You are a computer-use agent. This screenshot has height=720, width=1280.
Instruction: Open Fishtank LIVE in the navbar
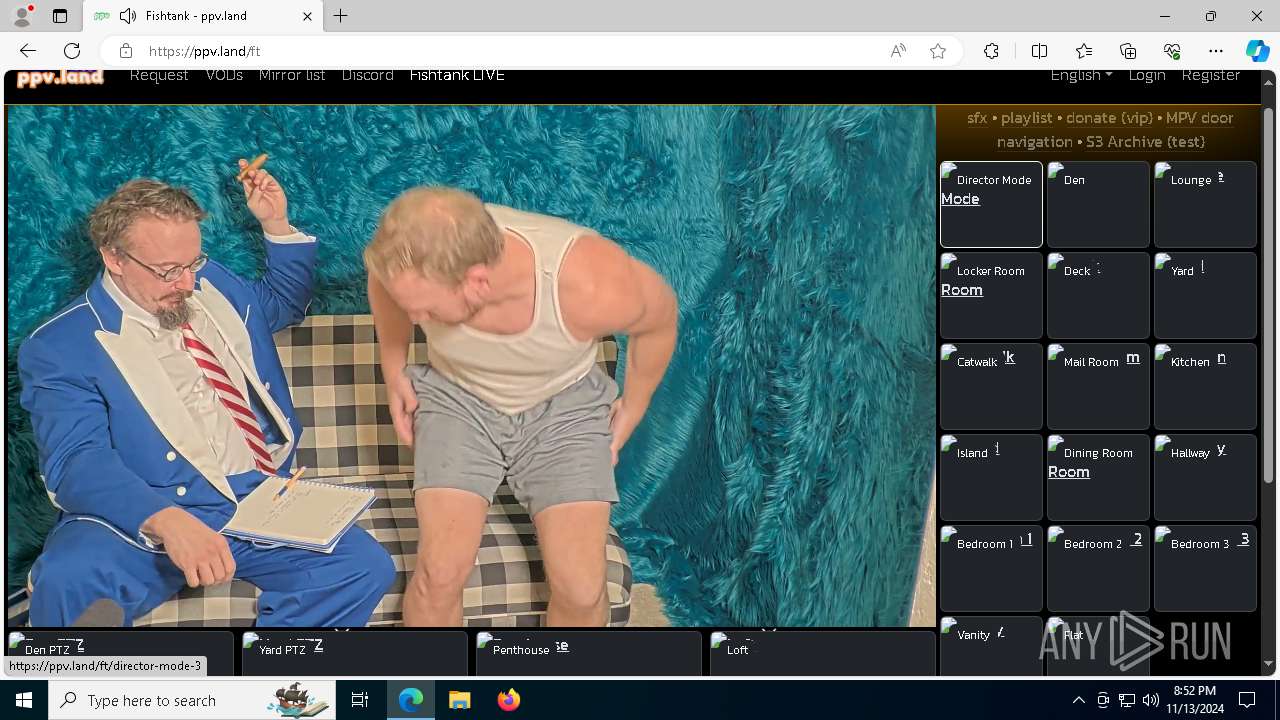[x=457, y=76]
